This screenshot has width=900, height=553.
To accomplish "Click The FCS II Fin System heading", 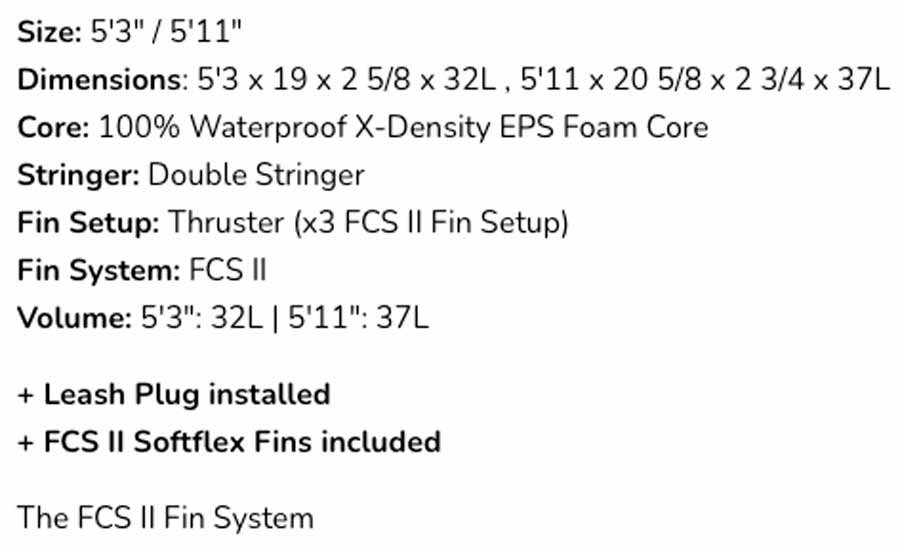I will tap(165, 519).
